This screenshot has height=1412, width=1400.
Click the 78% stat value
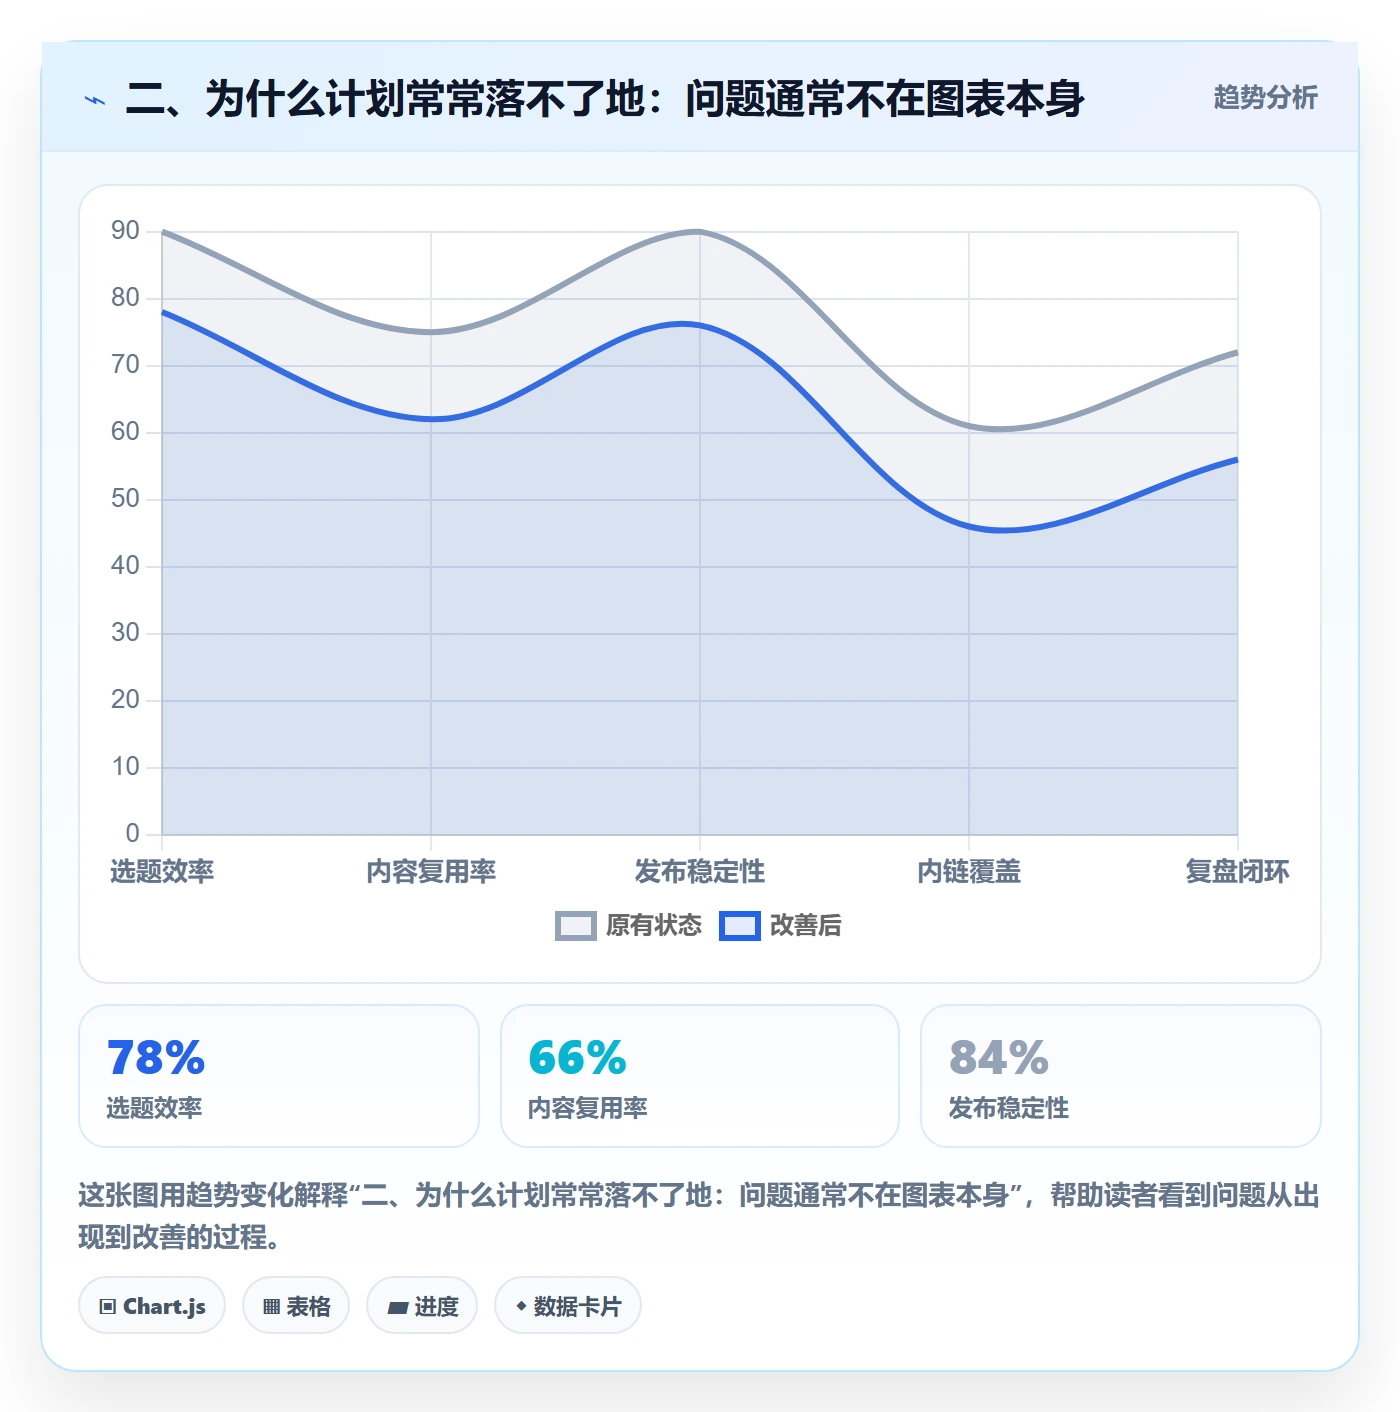click(x=156, y=1058)
